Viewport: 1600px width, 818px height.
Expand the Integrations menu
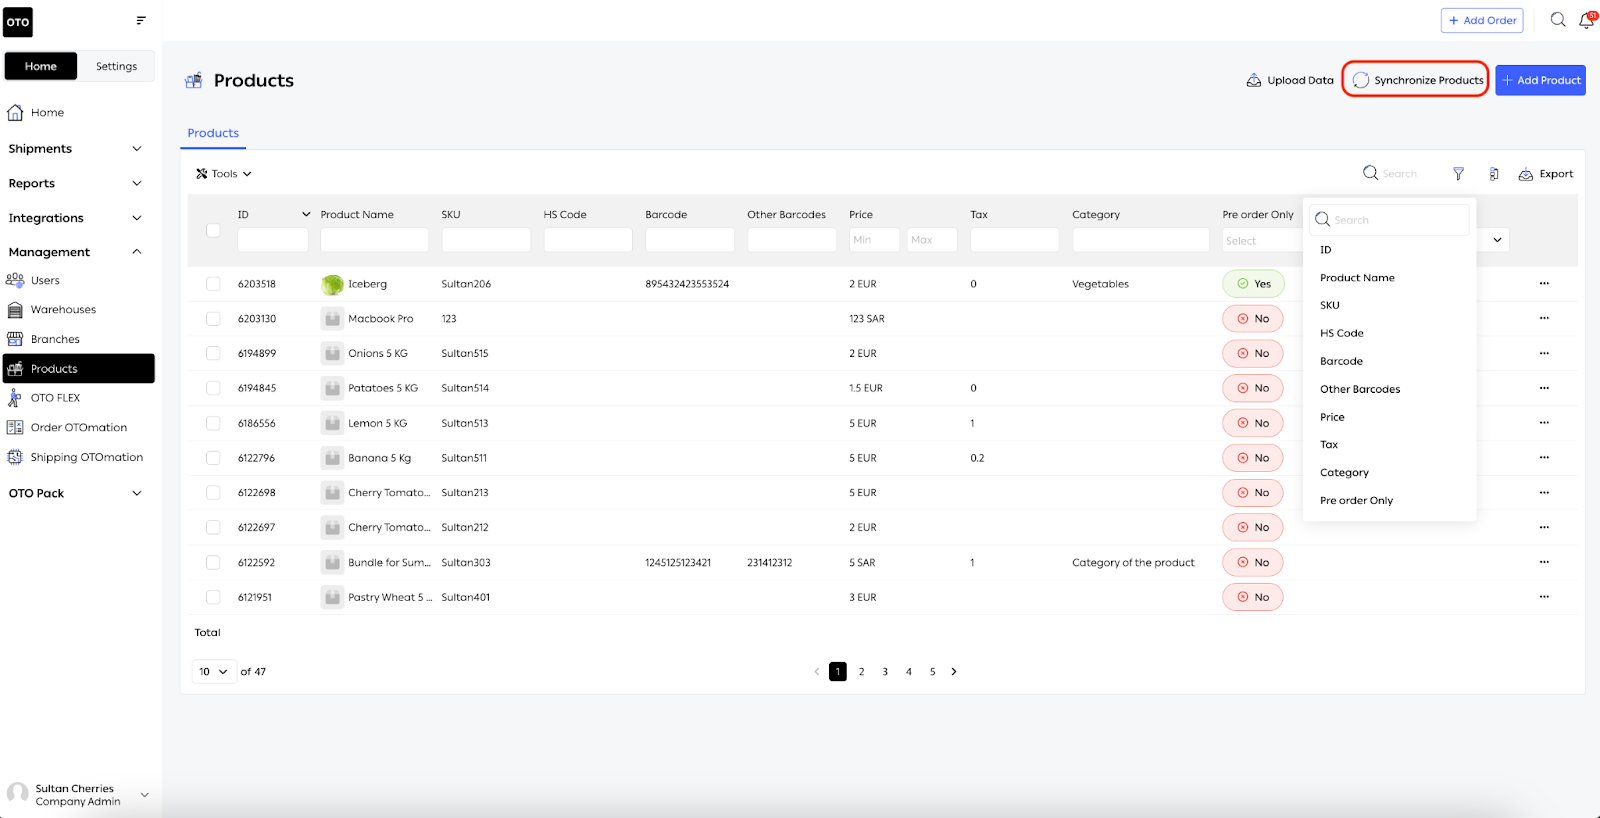(76, 218)
